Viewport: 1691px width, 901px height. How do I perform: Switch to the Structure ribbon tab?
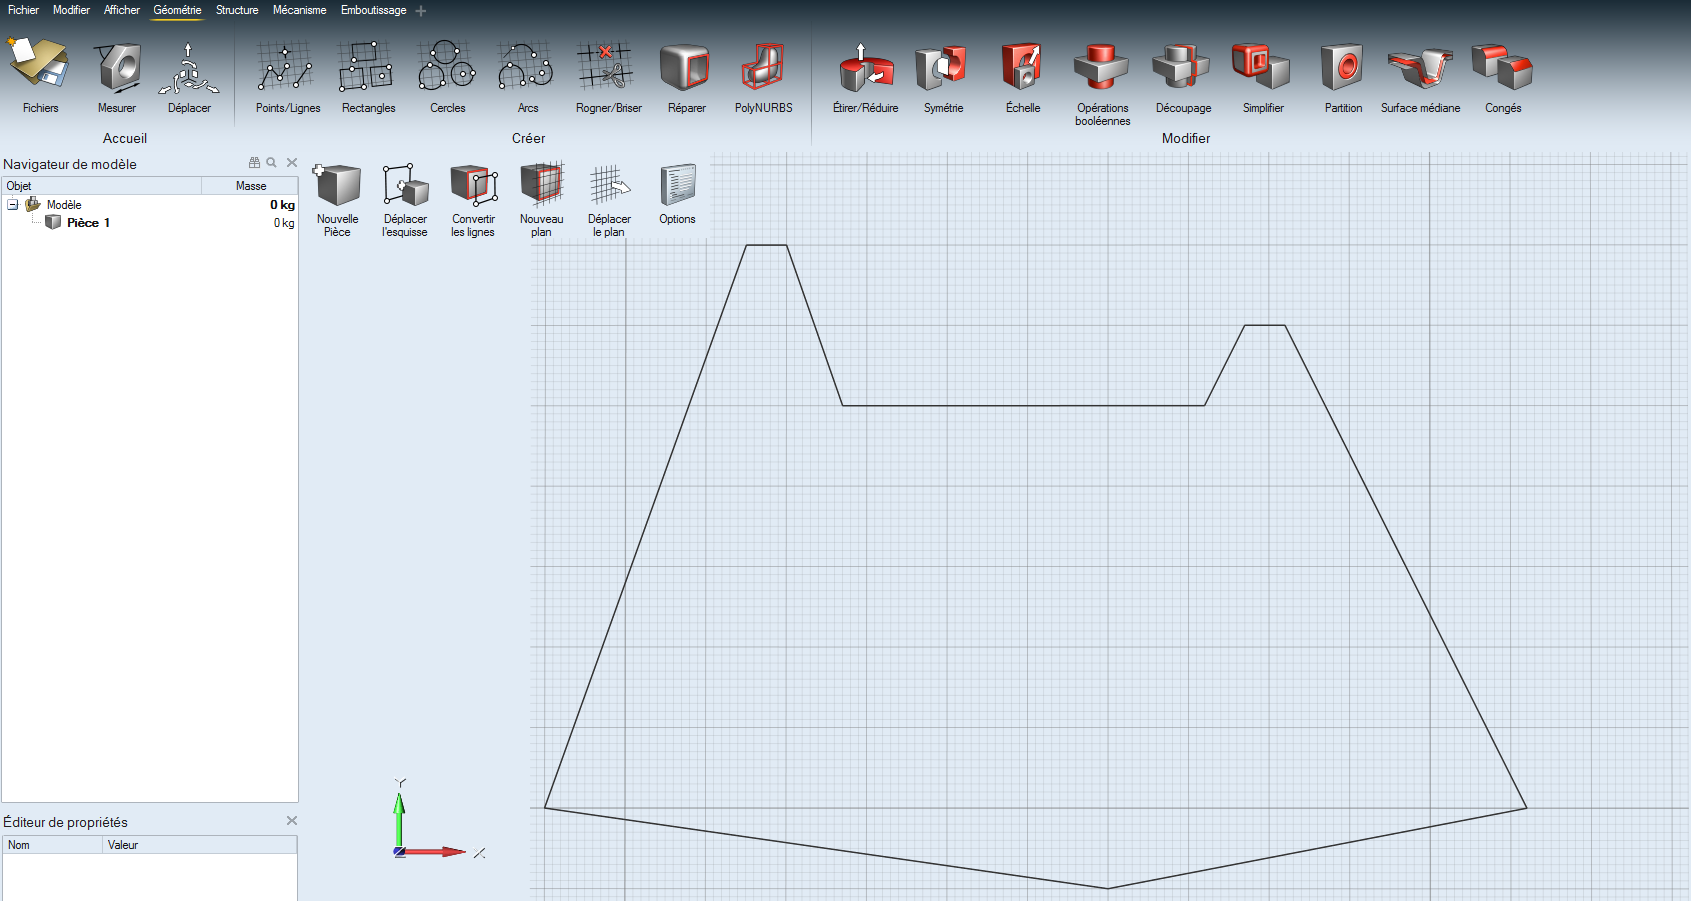237,10
